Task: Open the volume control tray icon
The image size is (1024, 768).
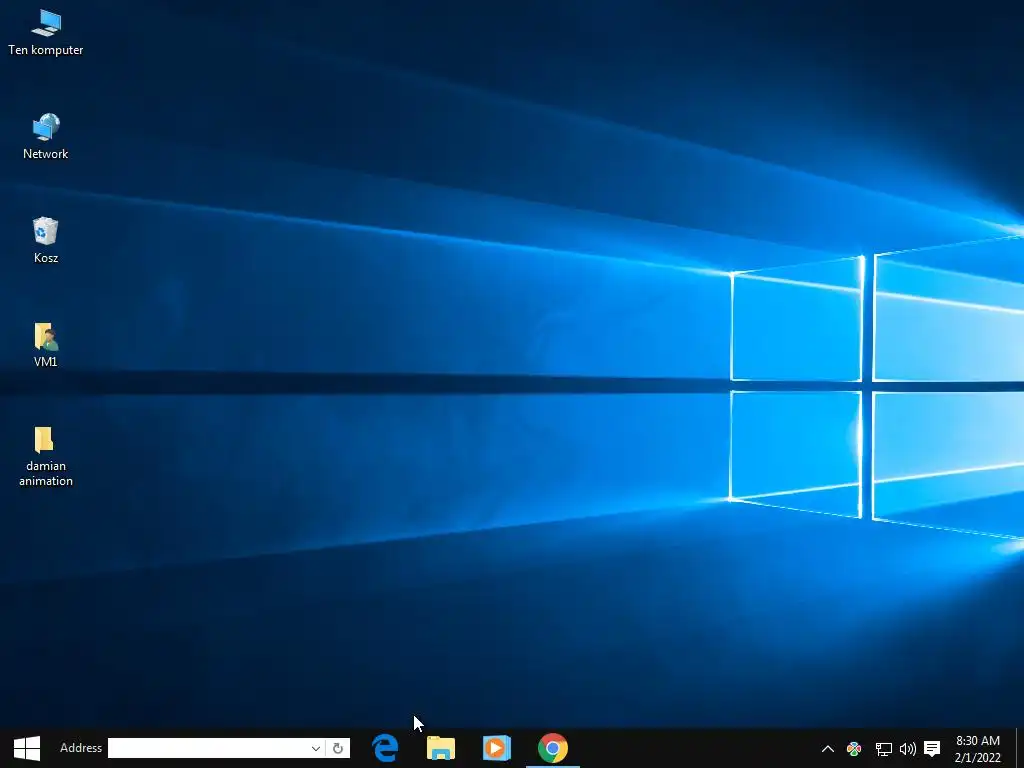Action: click(x=907, y=748)
